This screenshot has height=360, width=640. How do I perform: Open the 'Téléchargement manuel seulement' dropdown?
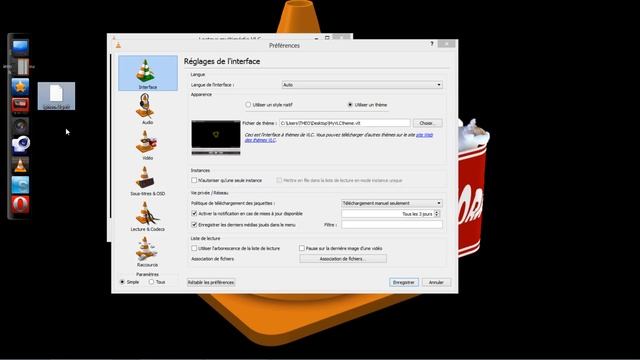[x=392, y=203]
